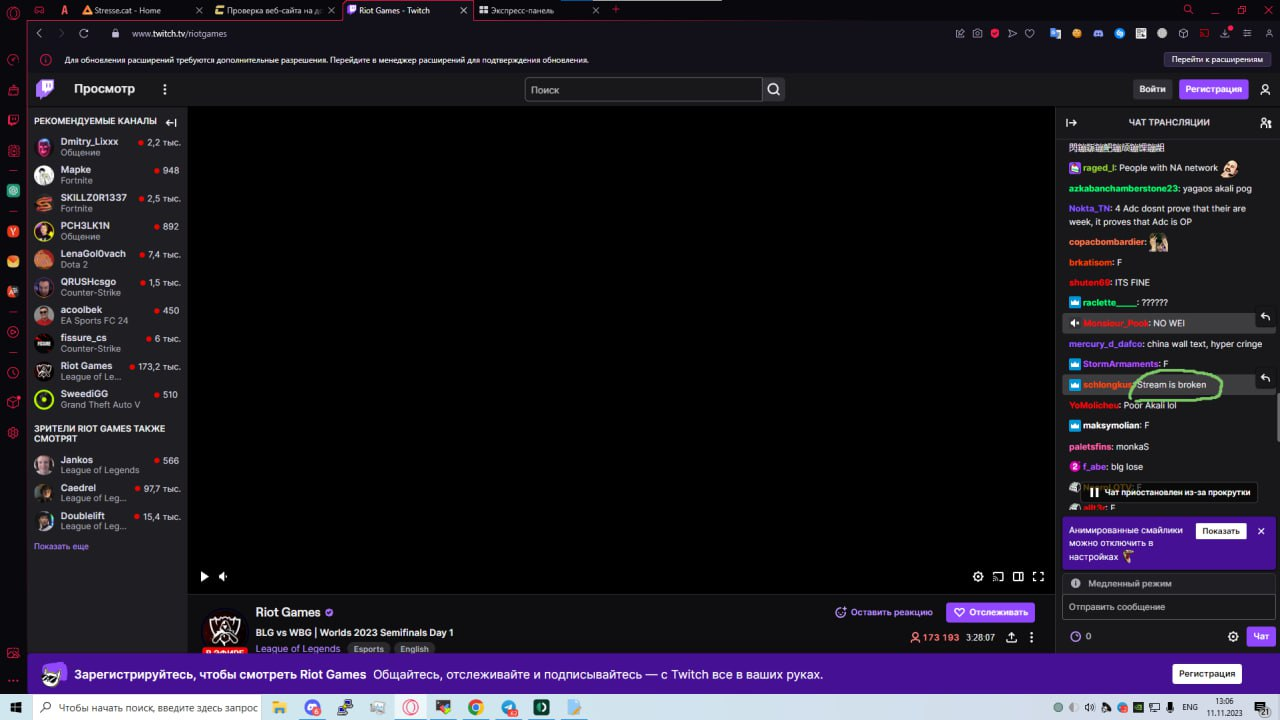Switch to Экспресс-панель tab
Viewport: 1280px width, 720px height.
coord(537,10)
